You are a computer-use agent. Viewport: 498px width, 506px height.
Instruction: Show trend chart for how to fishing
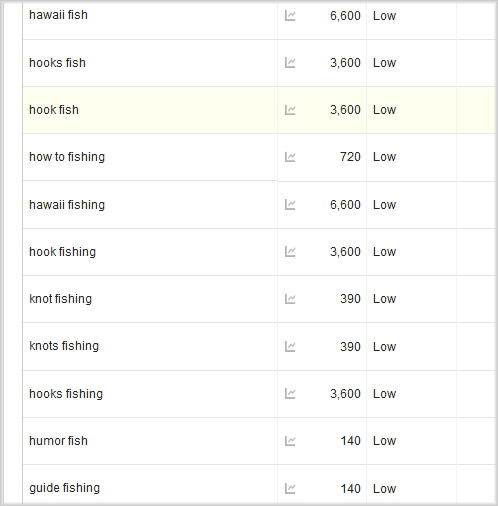click(290, 157)
